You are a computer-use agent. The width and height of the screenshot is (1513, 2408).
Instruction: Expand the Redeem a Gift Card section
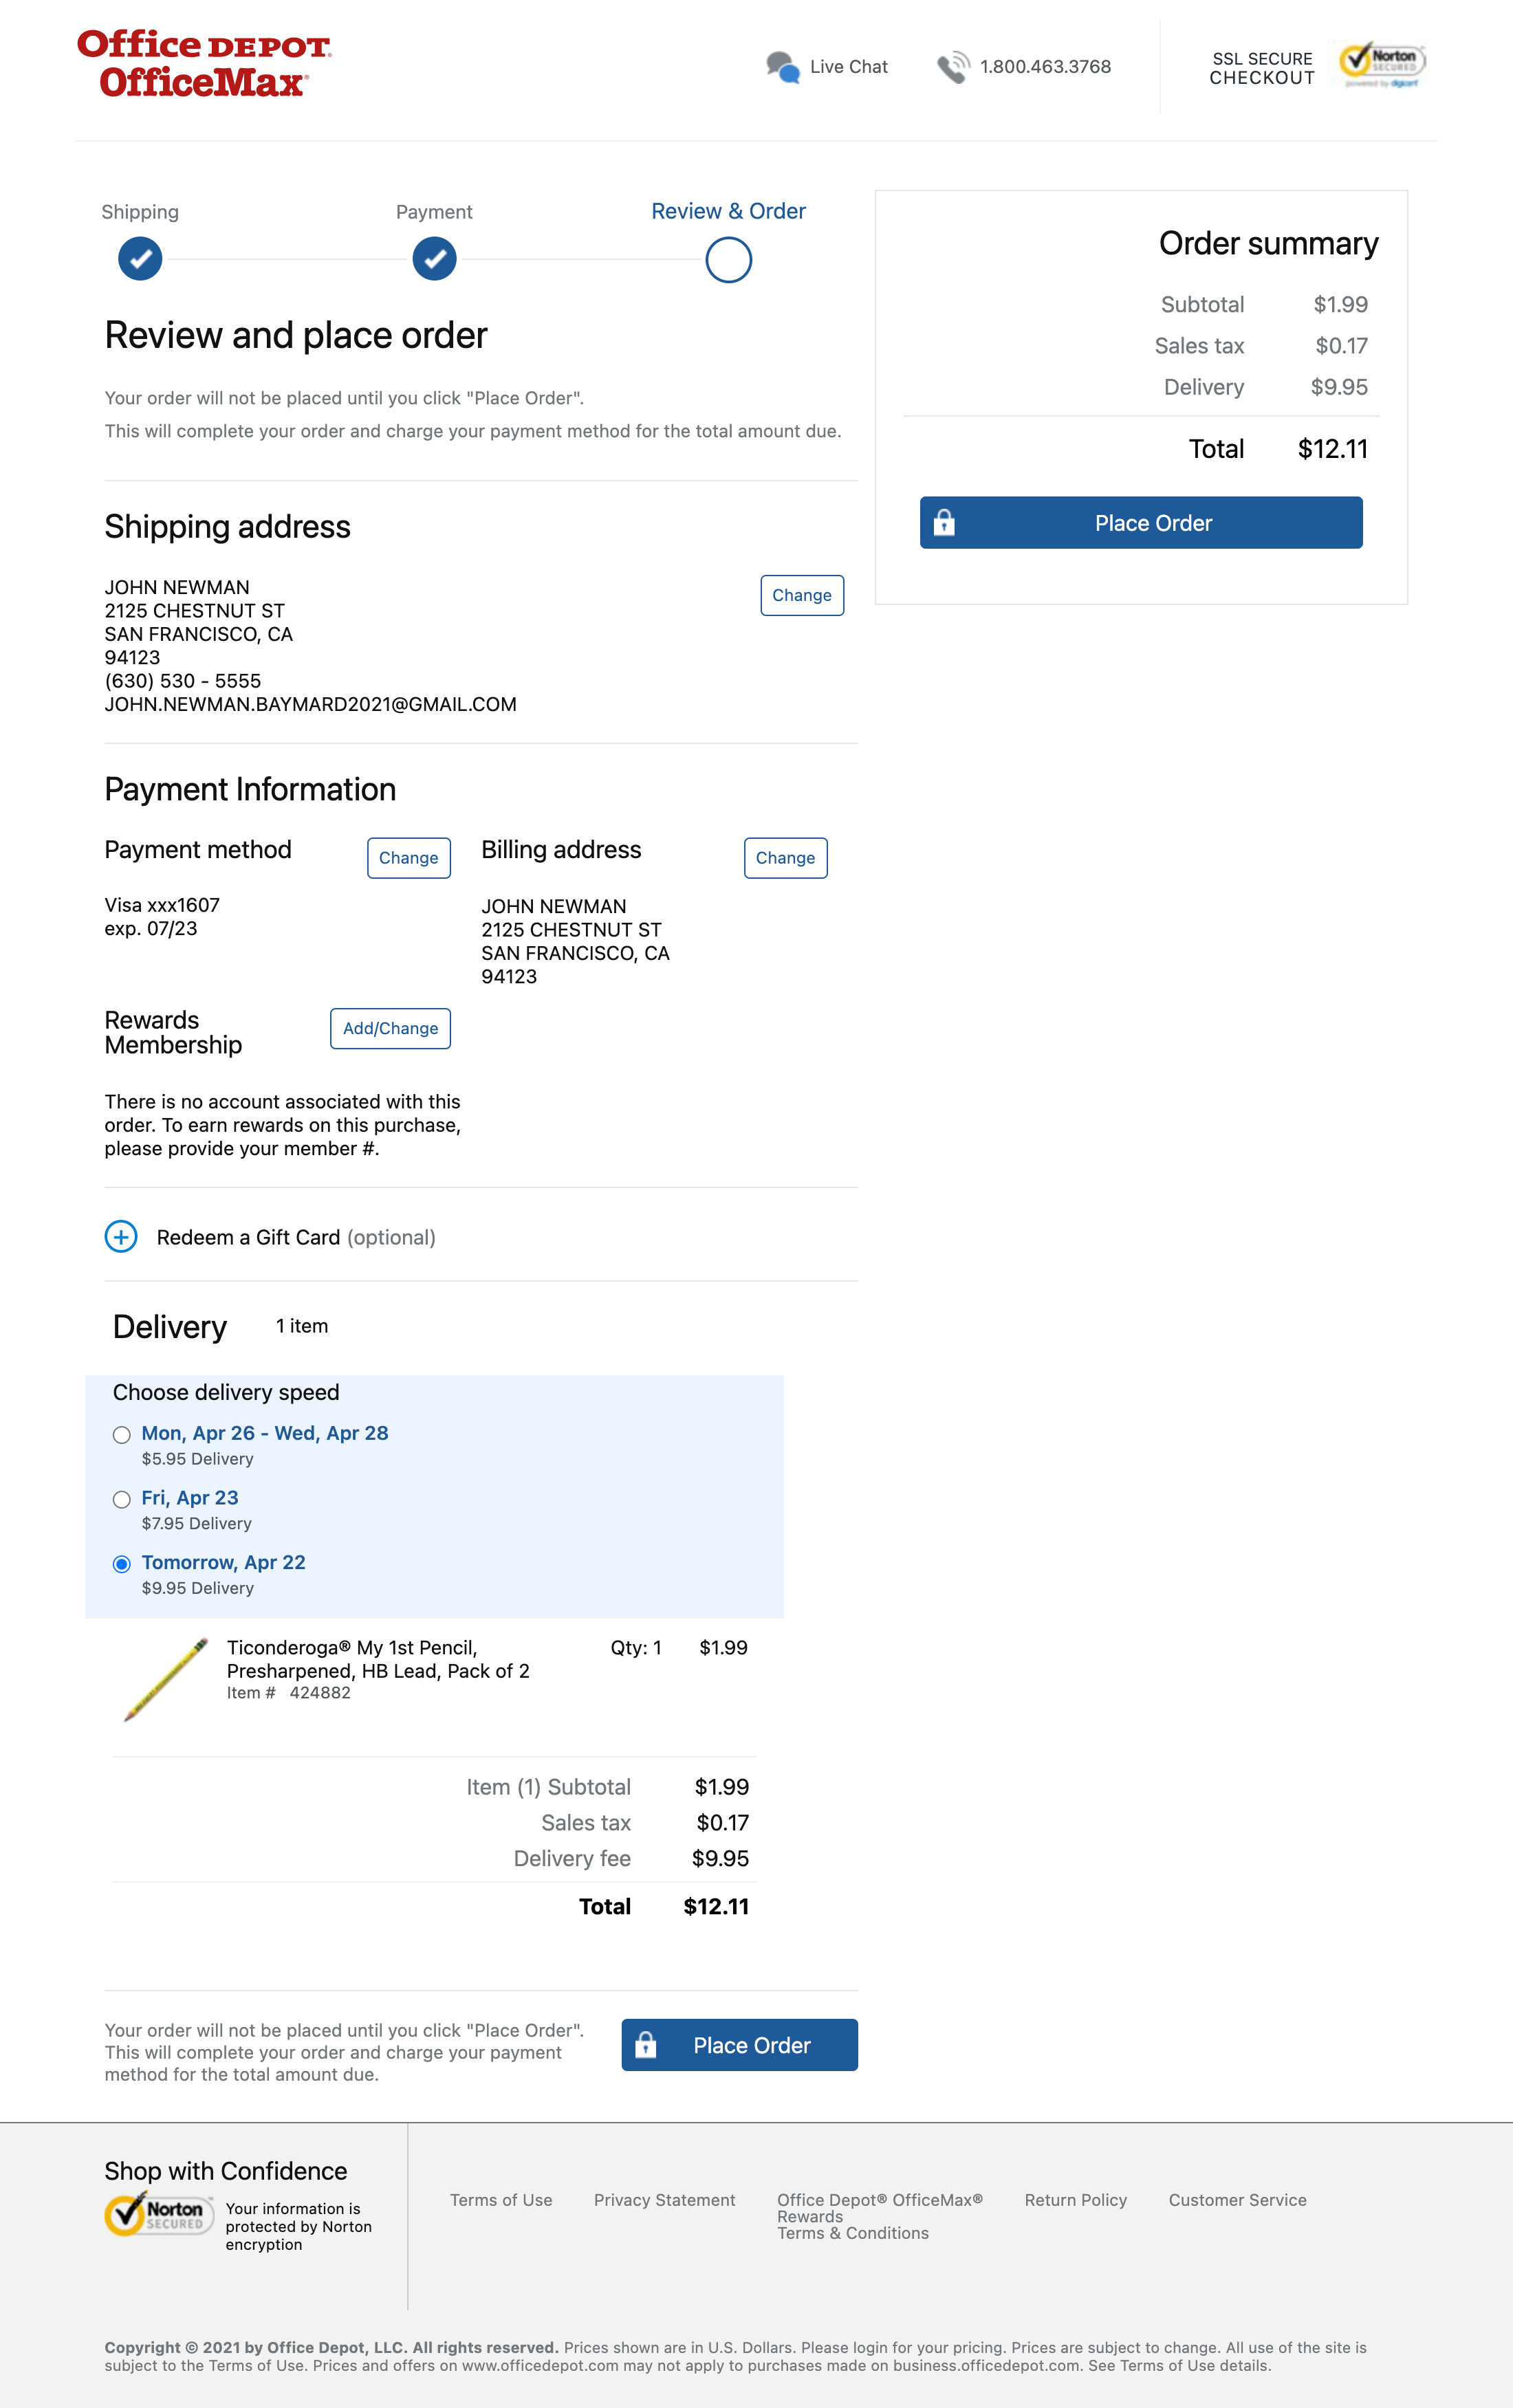pos(121,1237)
